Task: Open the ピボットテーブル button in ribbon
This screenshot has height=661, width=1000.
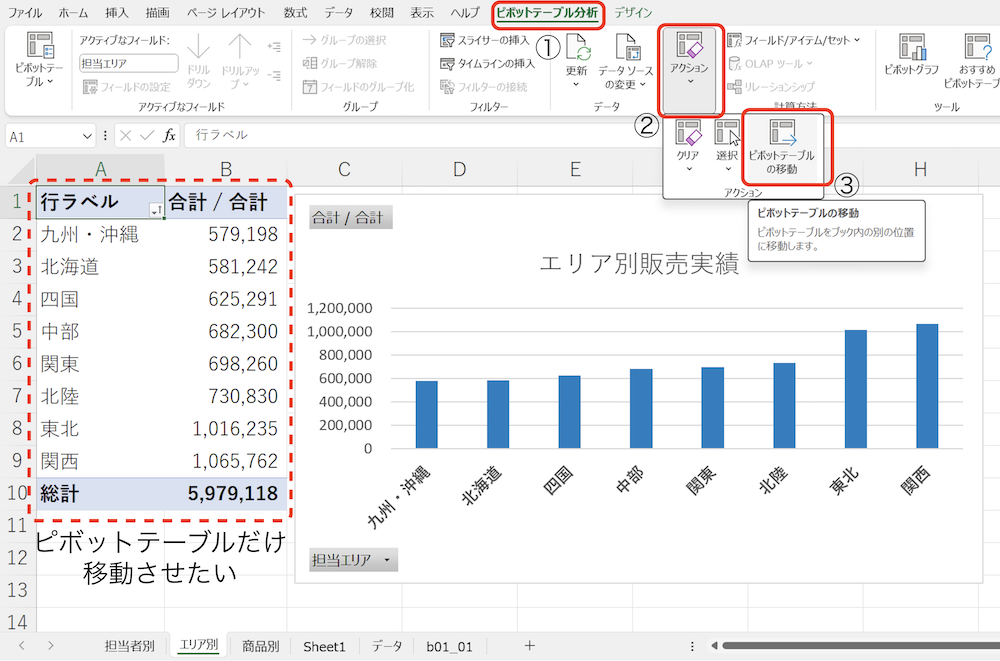Action: 39,59
